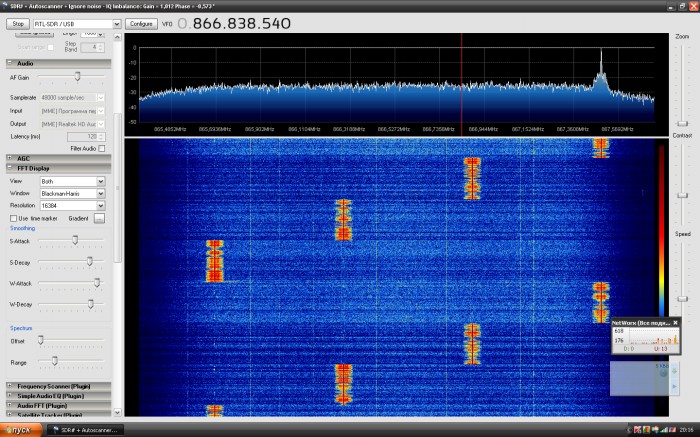Click the 866,944MHz frequency axis label

pos(483,129)
